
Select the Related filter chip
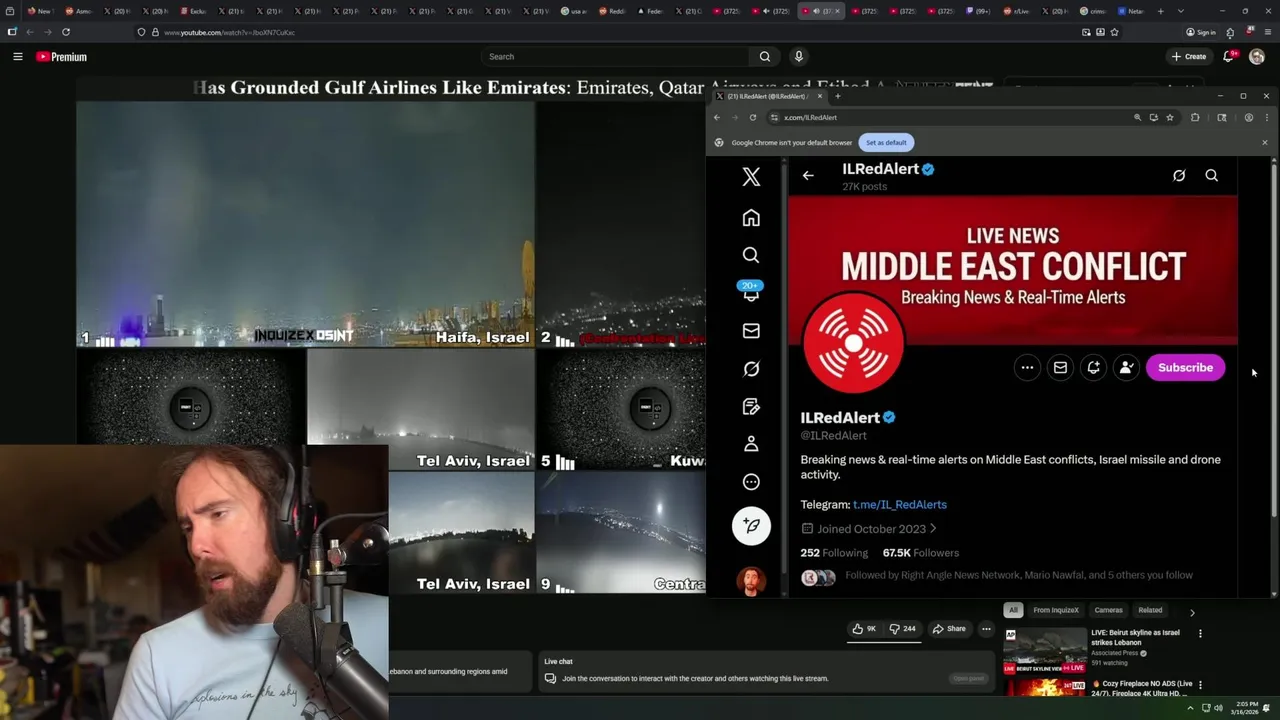pos(1150,610)
